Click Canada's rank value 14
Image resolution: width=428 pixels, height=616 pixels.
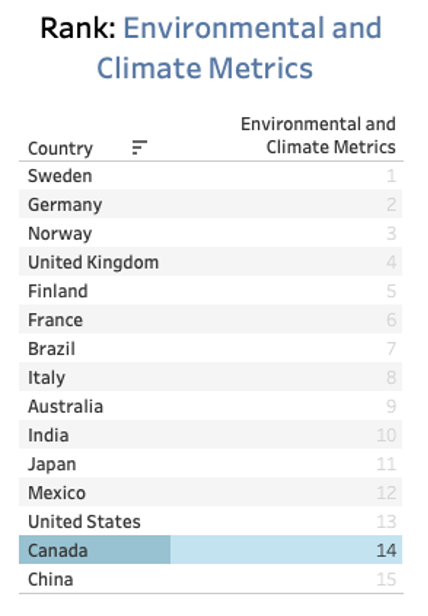tap(386, 550)
